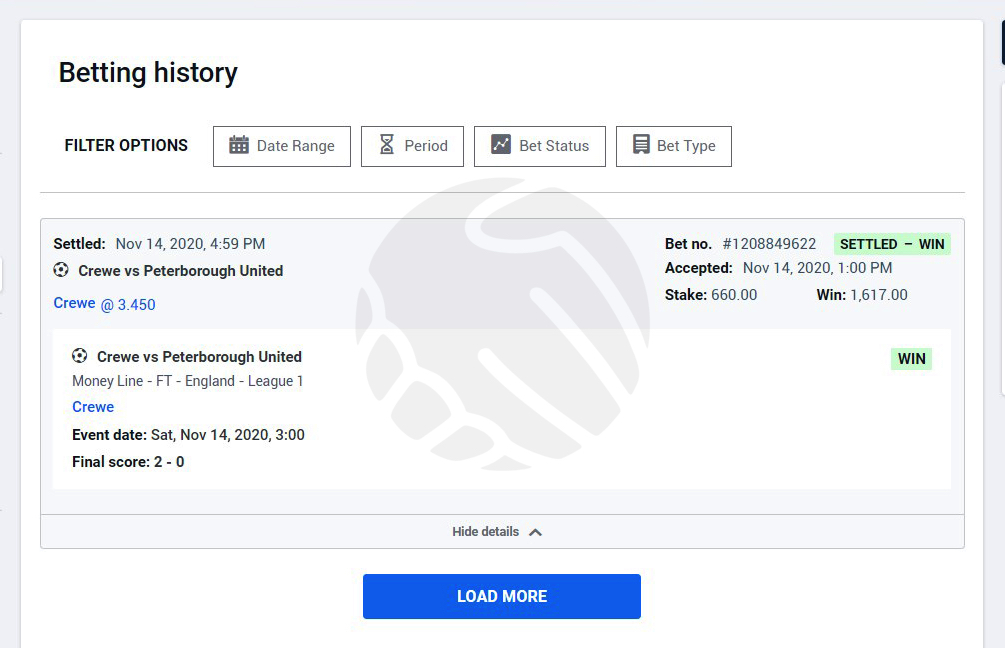Click the soccer ball icon in bet header
1005x648 pixels.
(61, 270)
